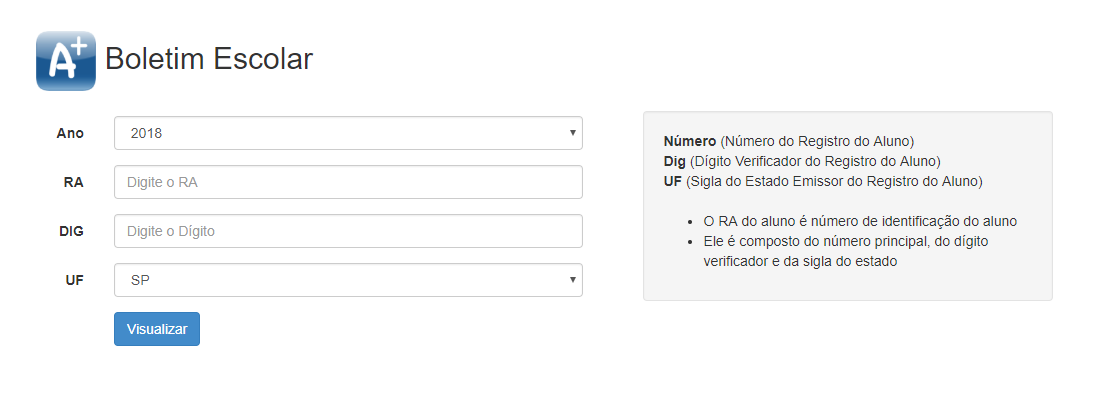Screen dimensions: 1102x394
Task: Click the A+ Boletim Escolar logo icon
Action: pos(66,60)
